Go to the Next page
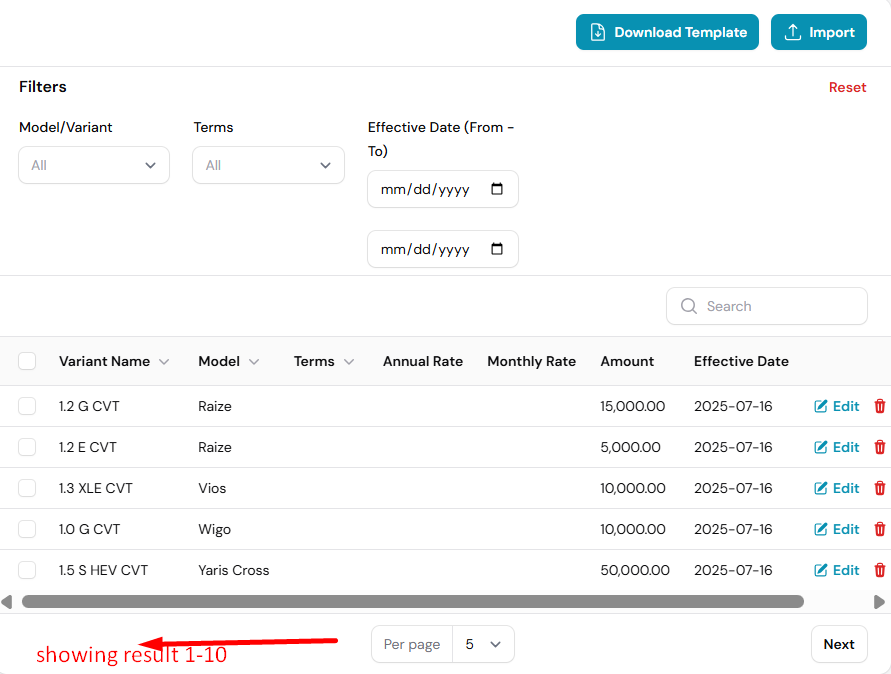This screenshot has height=674, width=891. (x=839, y=644)
